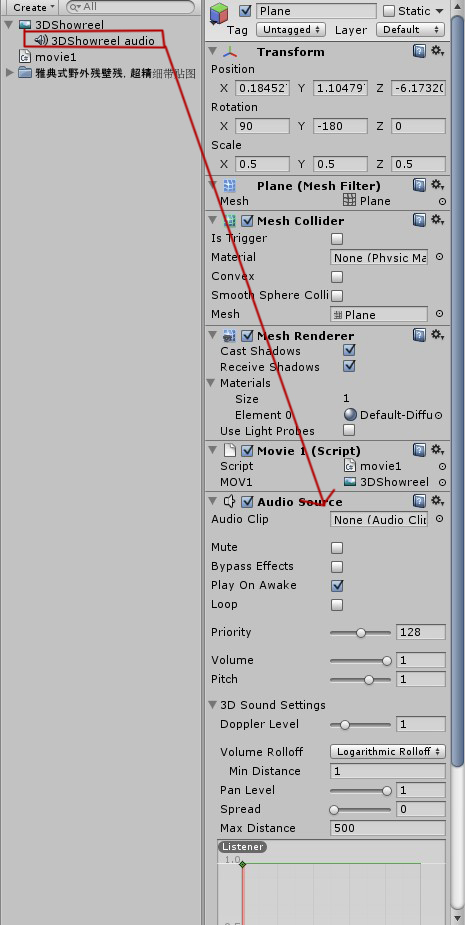Image resolution: width=465 pixels, height=925 pixels.
Task: Enable the Is Trigger checkbox
Action: [x=337, y=239]
